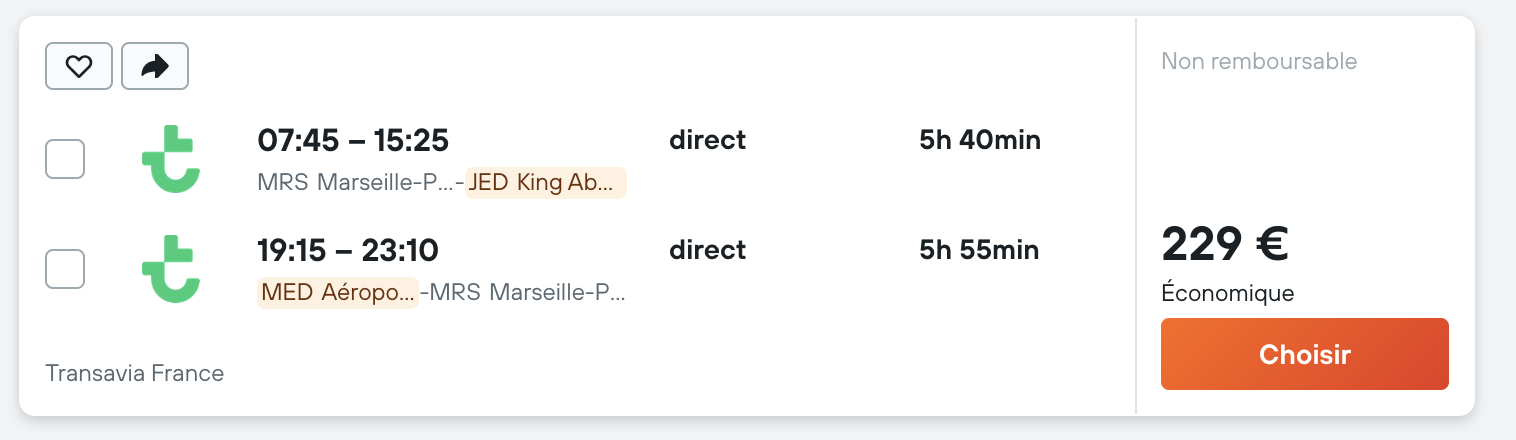Click the Transavia logo on the 07:45 flight
This screenshot has width=1516, height=440.
171,159
